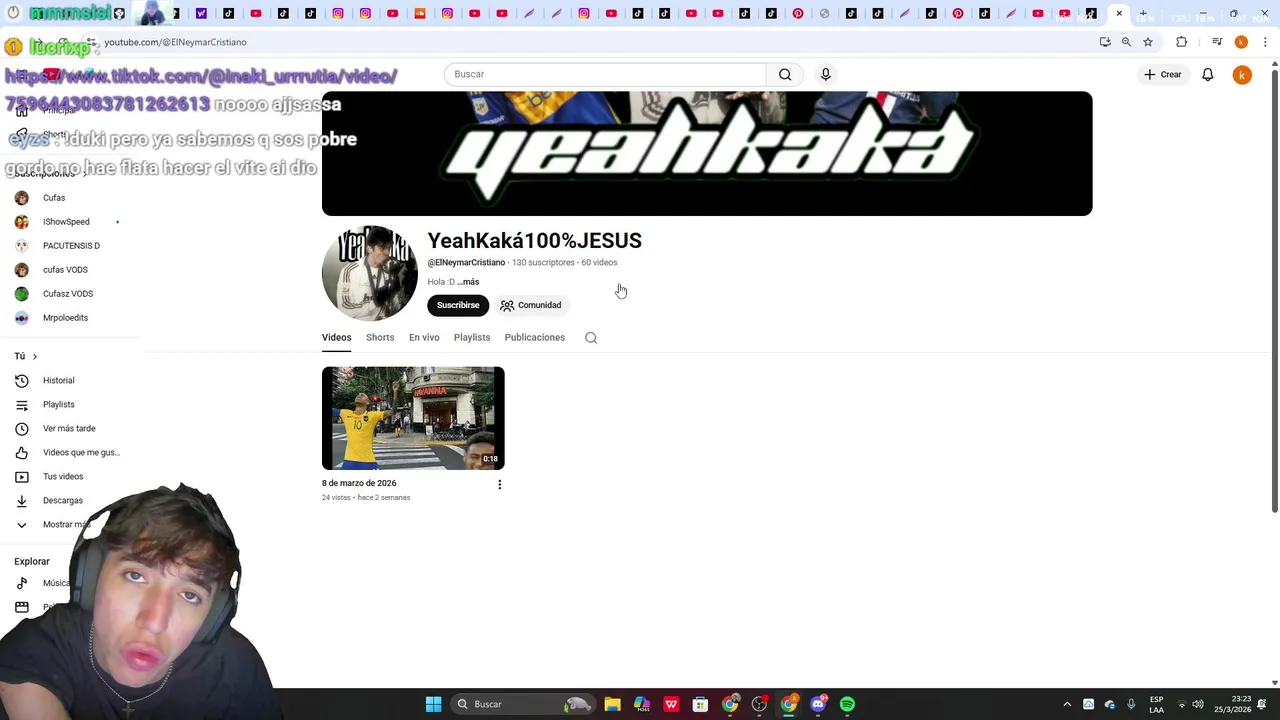Click the YouTube search magnifier button

coord(785,74)
